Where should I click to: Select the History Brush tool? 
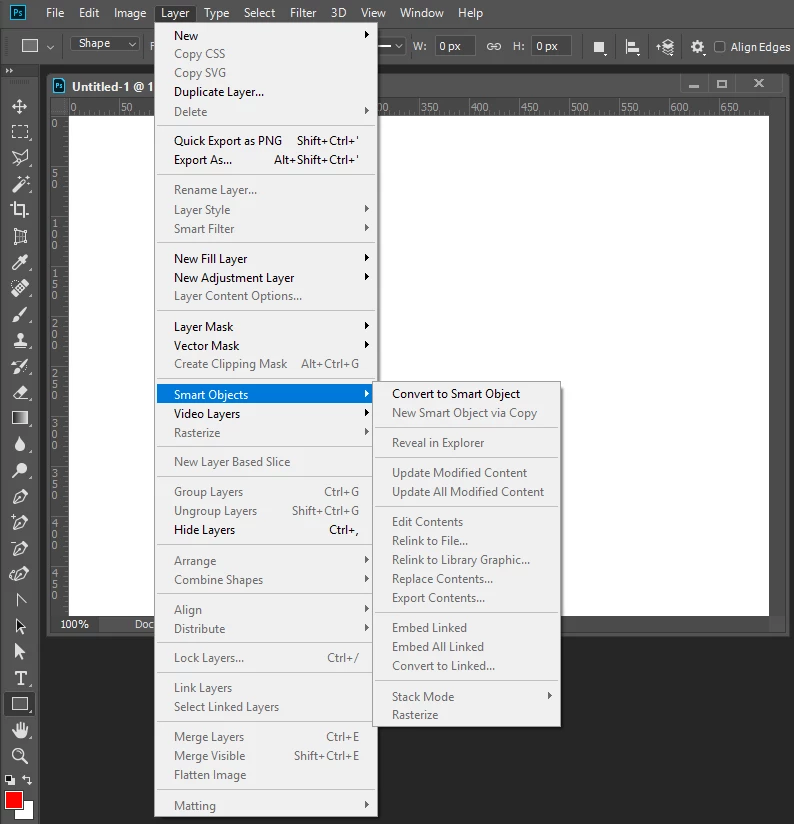click(x=20, y=366)
